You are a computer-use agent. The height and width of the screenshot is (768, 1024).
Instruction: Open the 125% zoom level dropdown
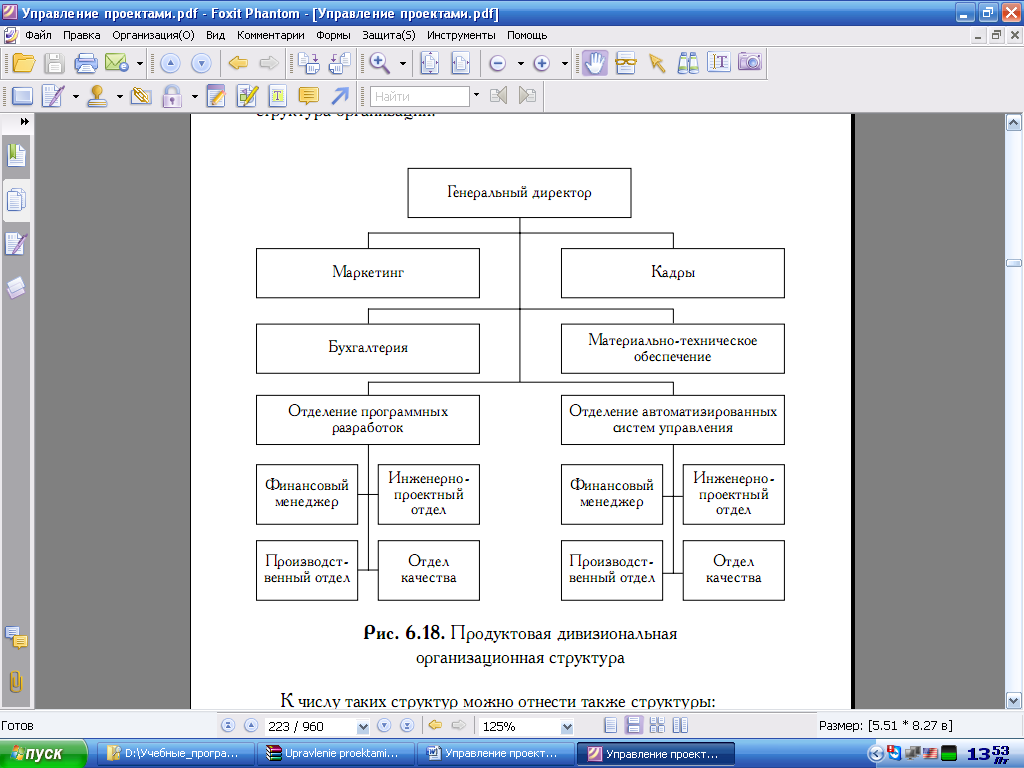point(567,726)
